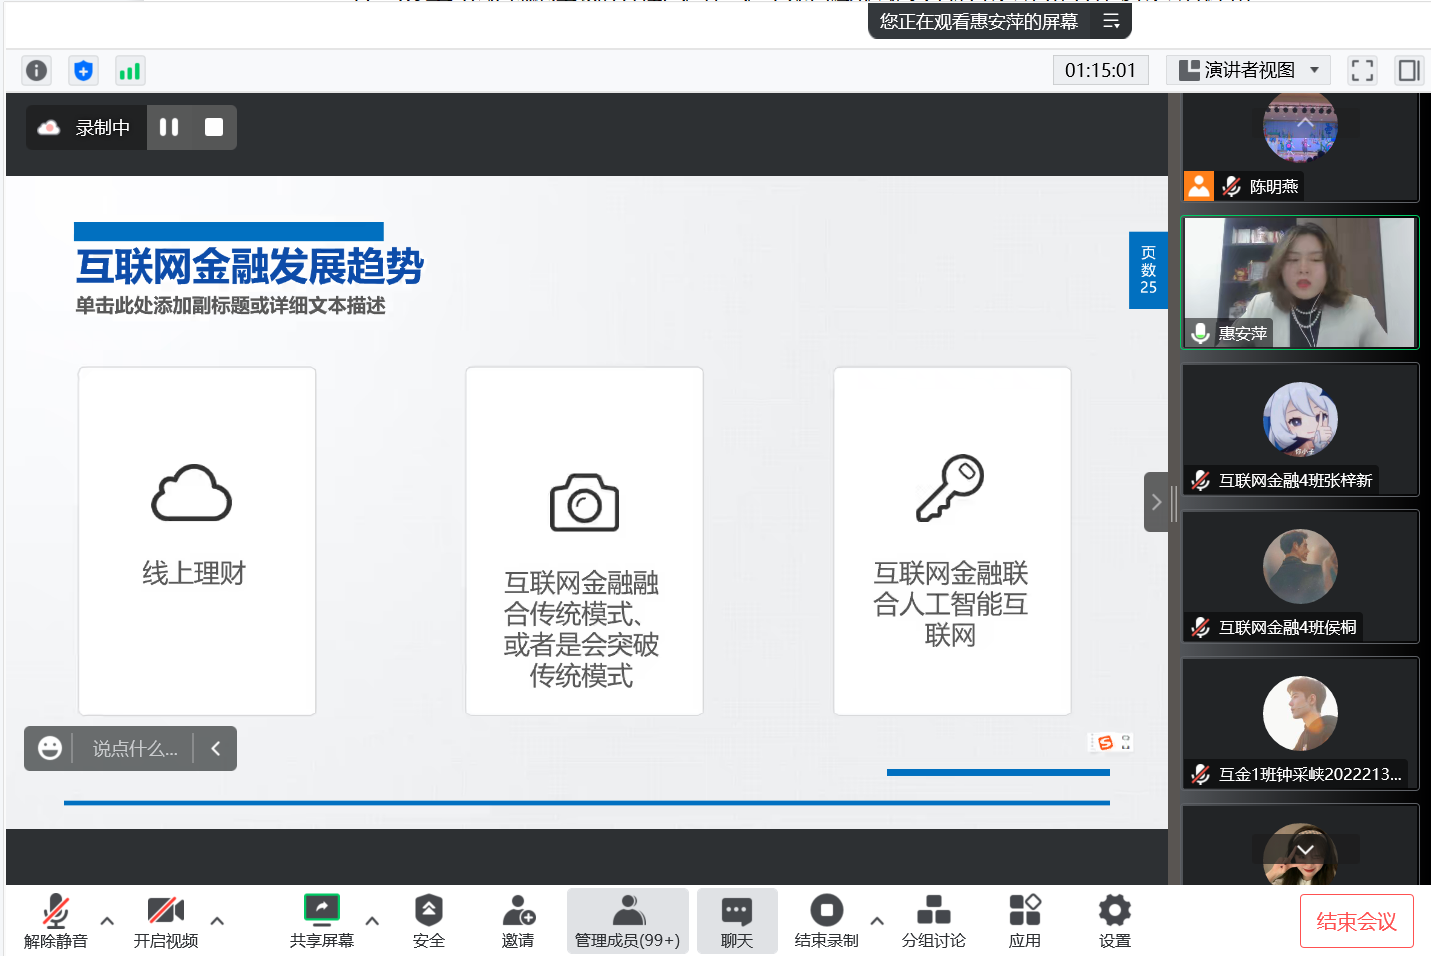The height and width of the screenshot is (956, 1431).
Task: Open the Chat (聊天) panel
Action: (x=737, y=921)
